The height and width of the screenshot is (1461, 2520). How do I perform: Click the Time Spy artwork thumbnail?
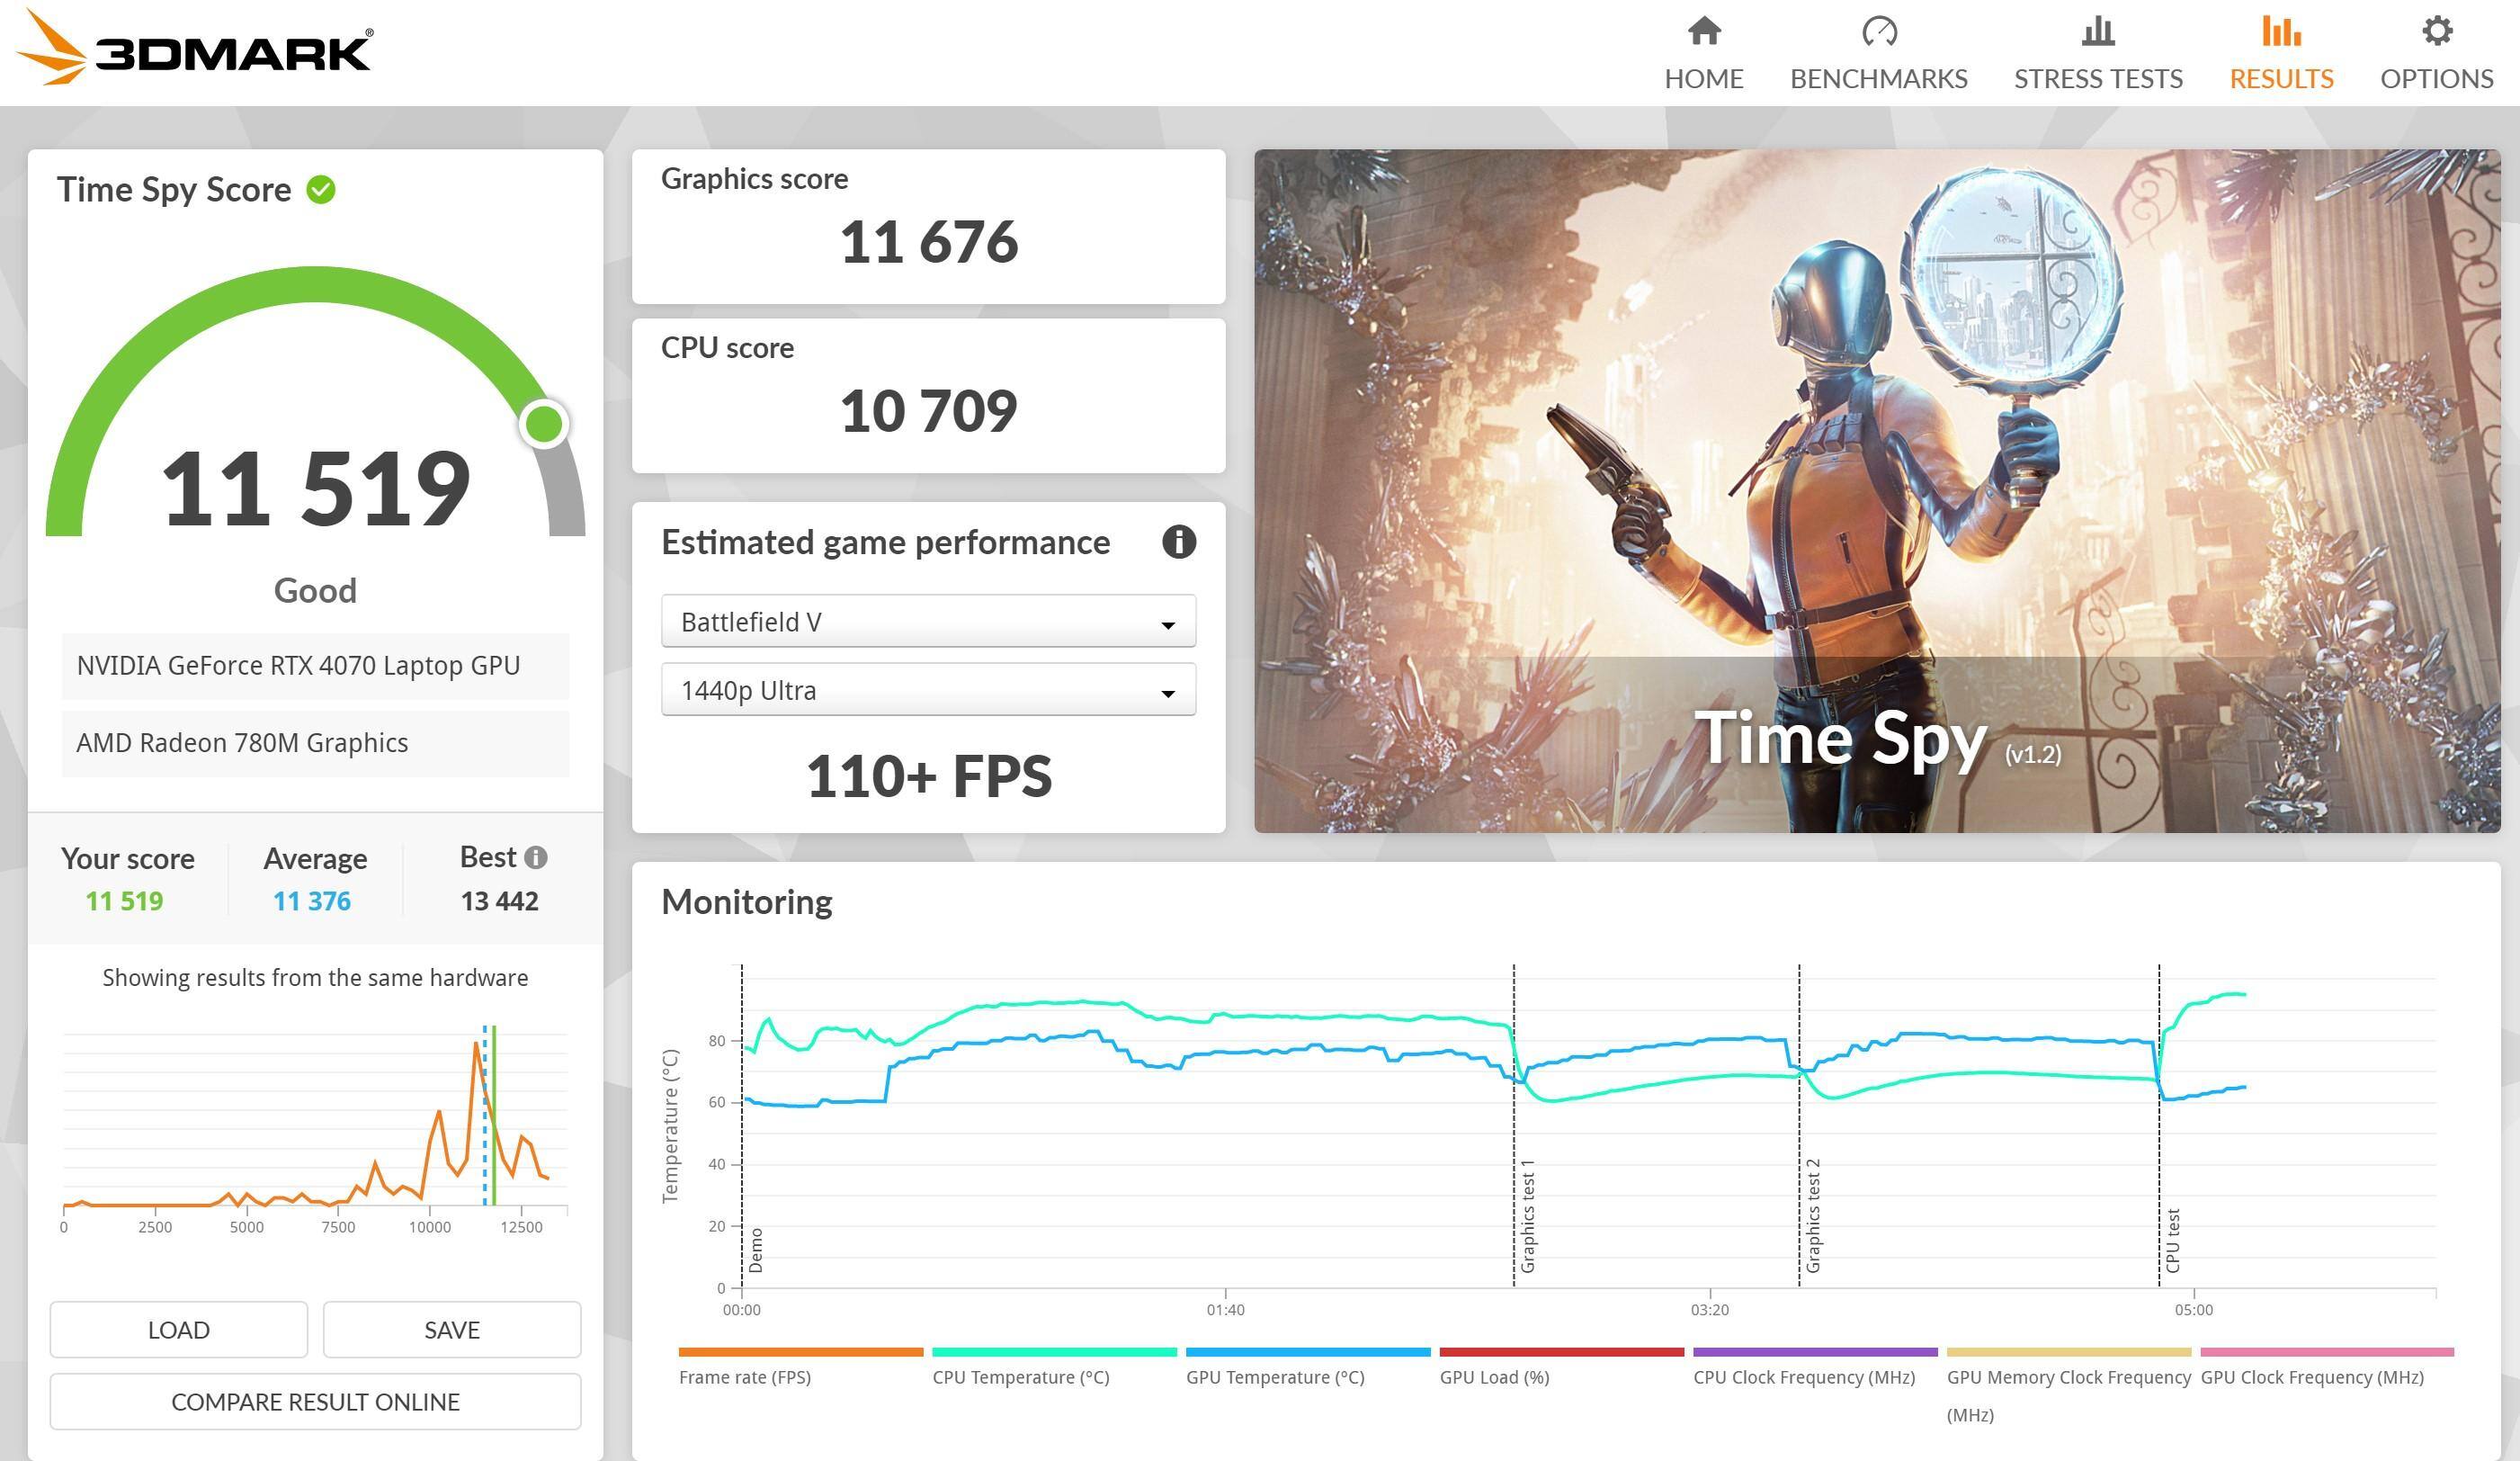pos(1876,490)
